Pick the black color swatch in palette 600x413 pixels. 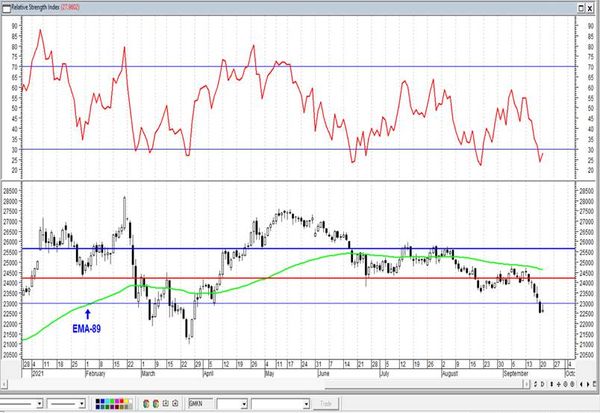click(x=98, y=401)
